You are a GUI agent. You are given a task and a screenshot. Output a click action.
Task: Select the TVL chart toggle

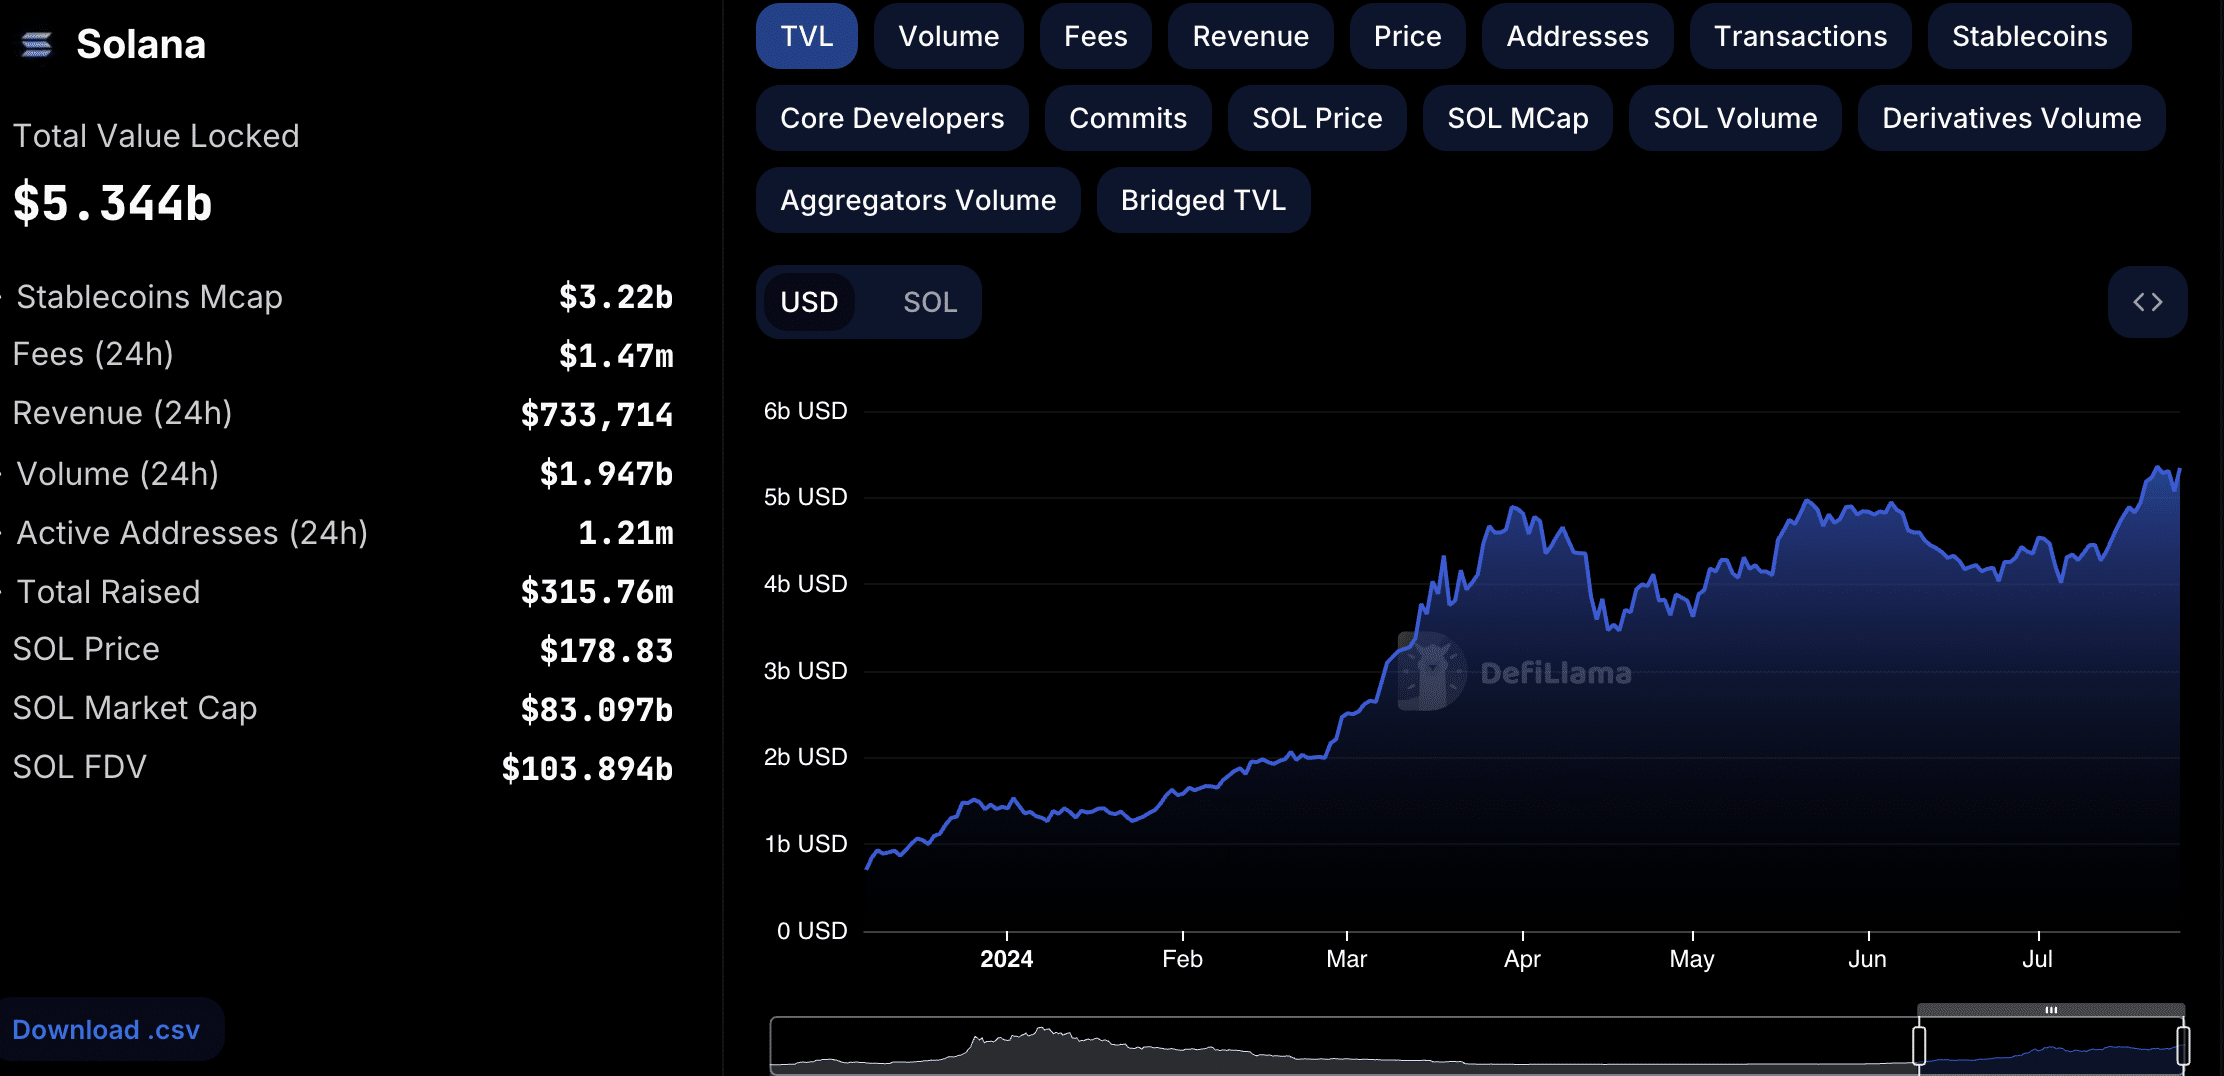(x=807, y=36)
